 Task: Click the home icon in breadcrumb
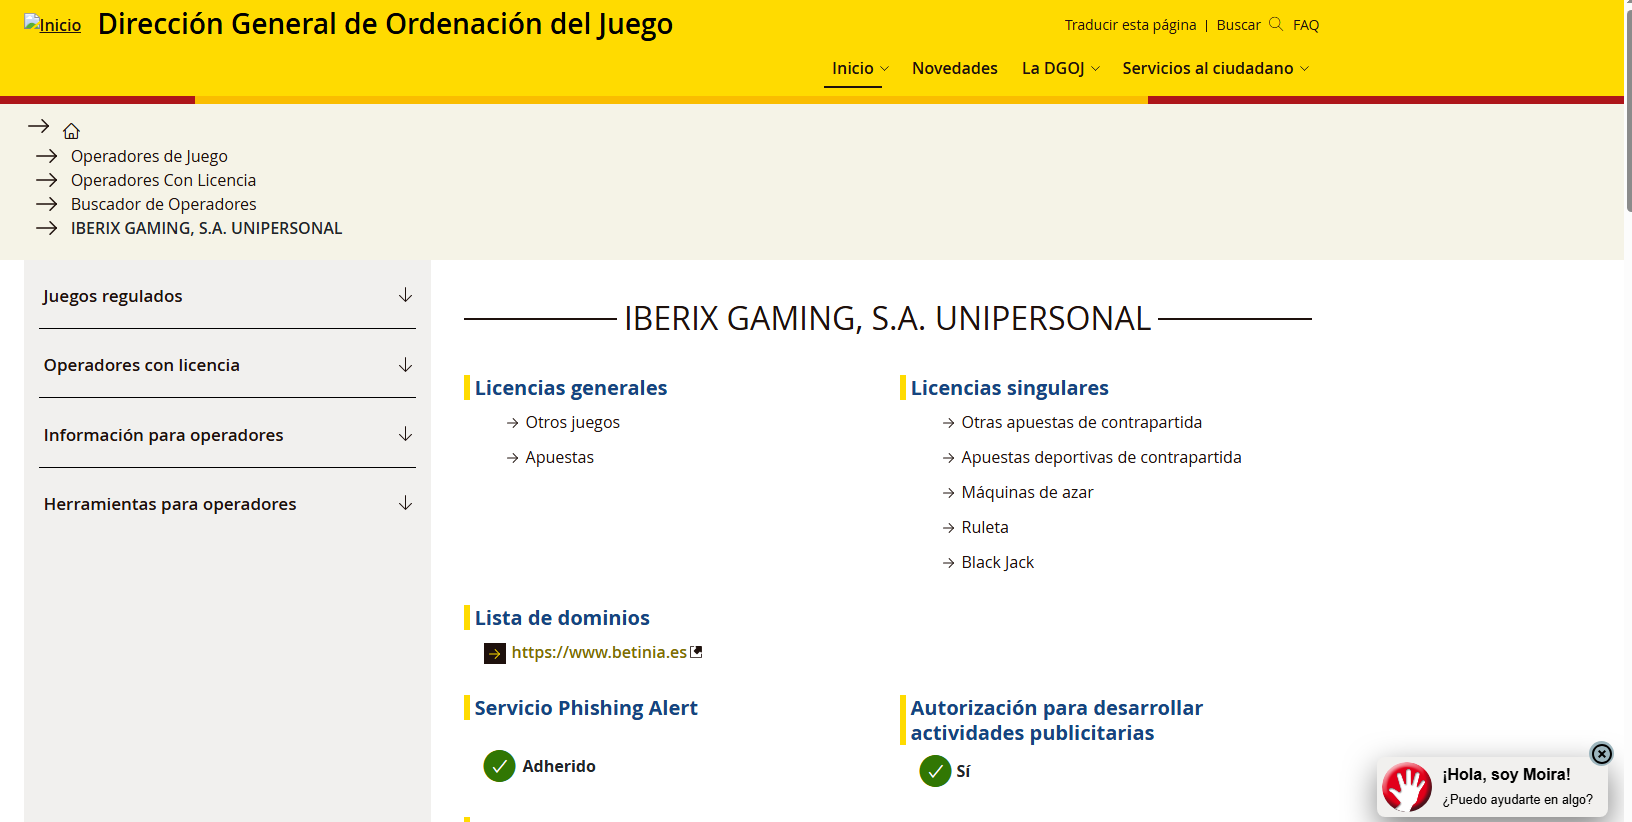(x=71, y=131)
